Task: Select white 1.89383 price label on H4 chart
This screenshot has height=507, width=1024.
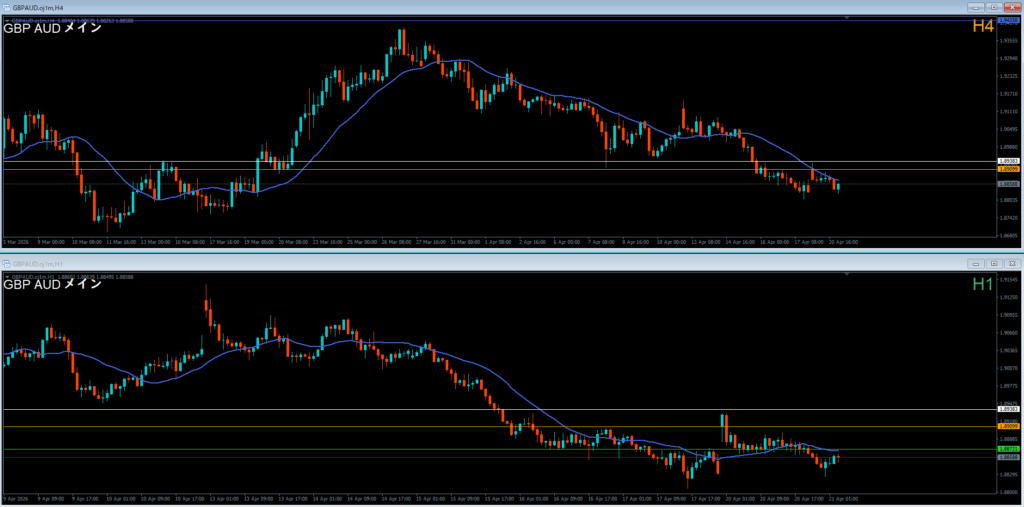Action: point(1008,161)
